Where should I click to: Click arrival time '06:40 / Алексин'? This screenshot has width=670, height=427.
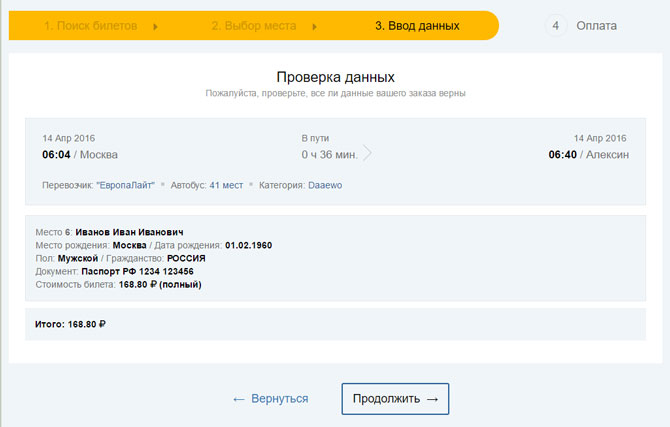pyautogui.click(x=587, y=155)
